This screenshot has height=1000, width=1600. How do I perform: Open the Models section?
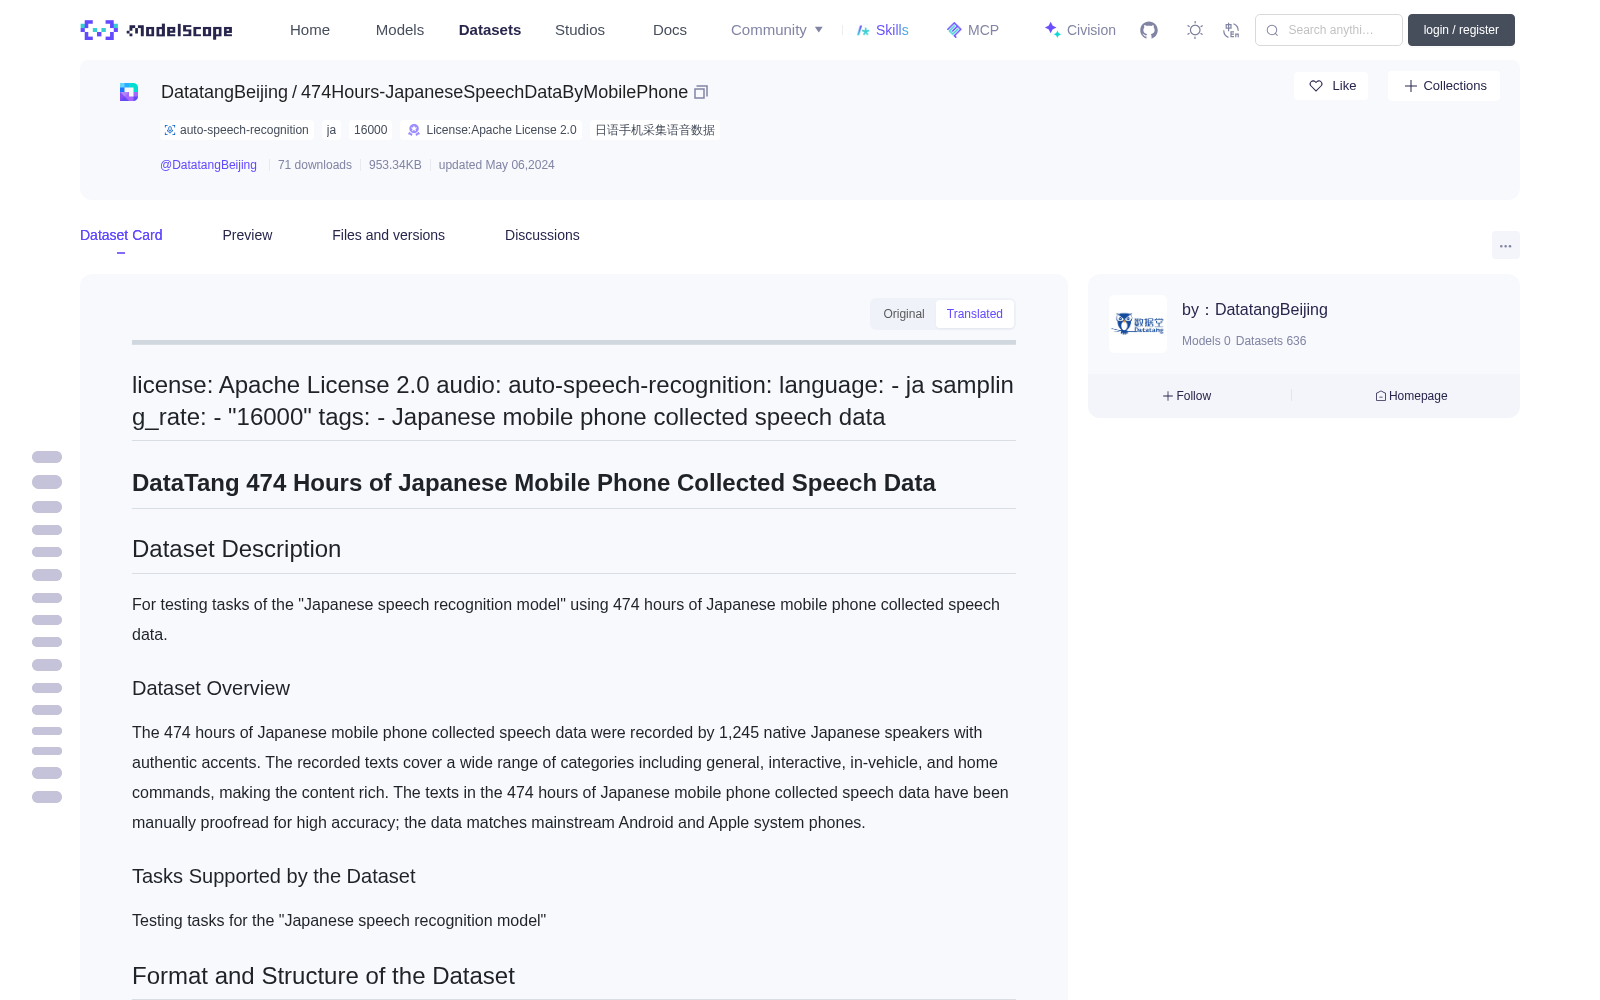tap(400, 30)
